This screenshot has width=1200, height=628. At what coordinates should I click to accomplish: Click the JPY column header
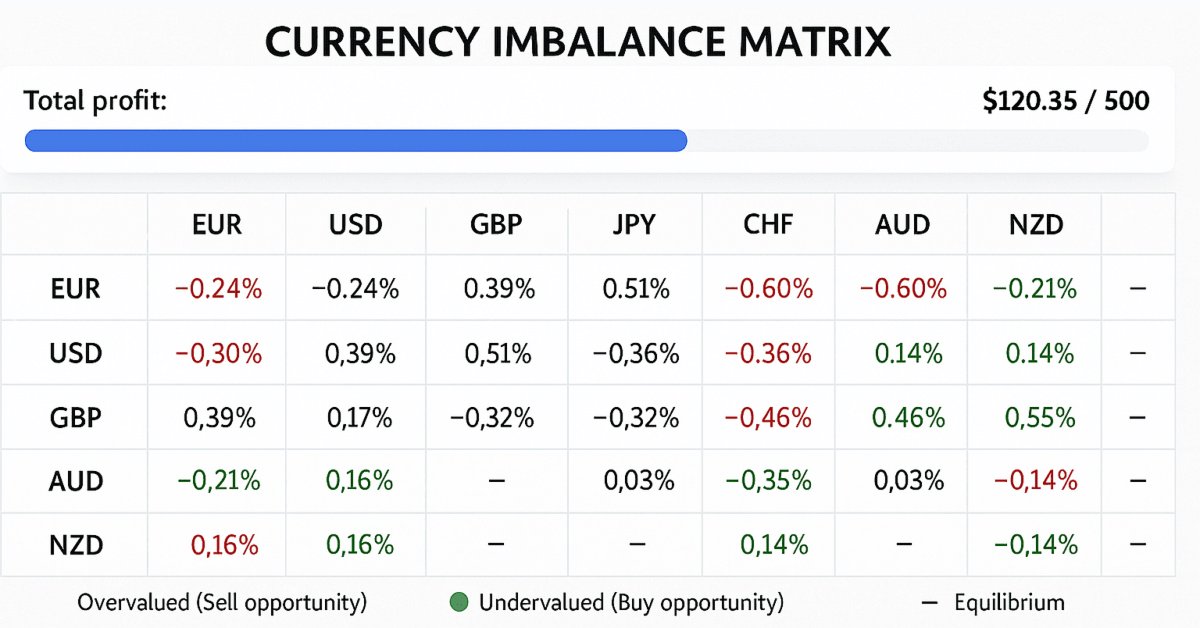click(635, 225)
